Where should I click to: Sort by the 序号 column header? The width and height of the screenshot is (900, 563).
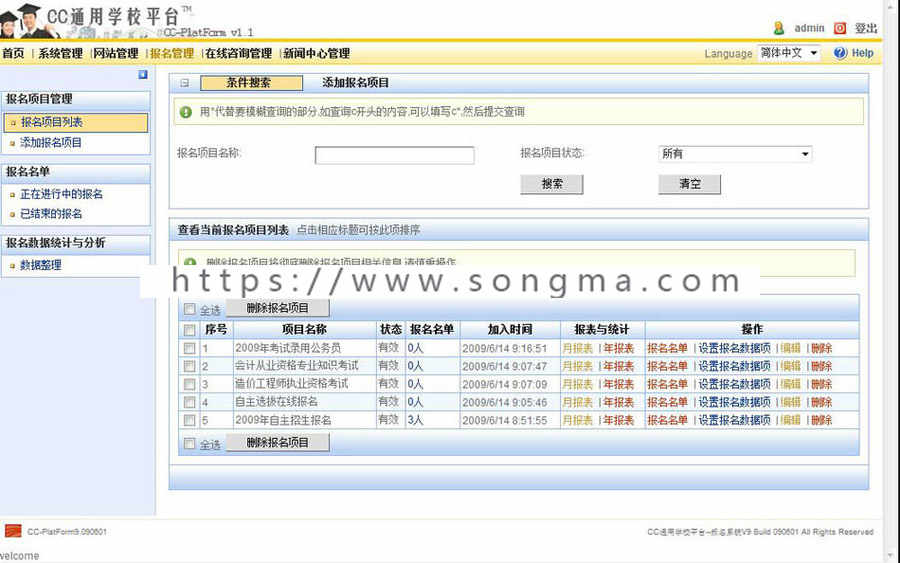click(216, 329)
